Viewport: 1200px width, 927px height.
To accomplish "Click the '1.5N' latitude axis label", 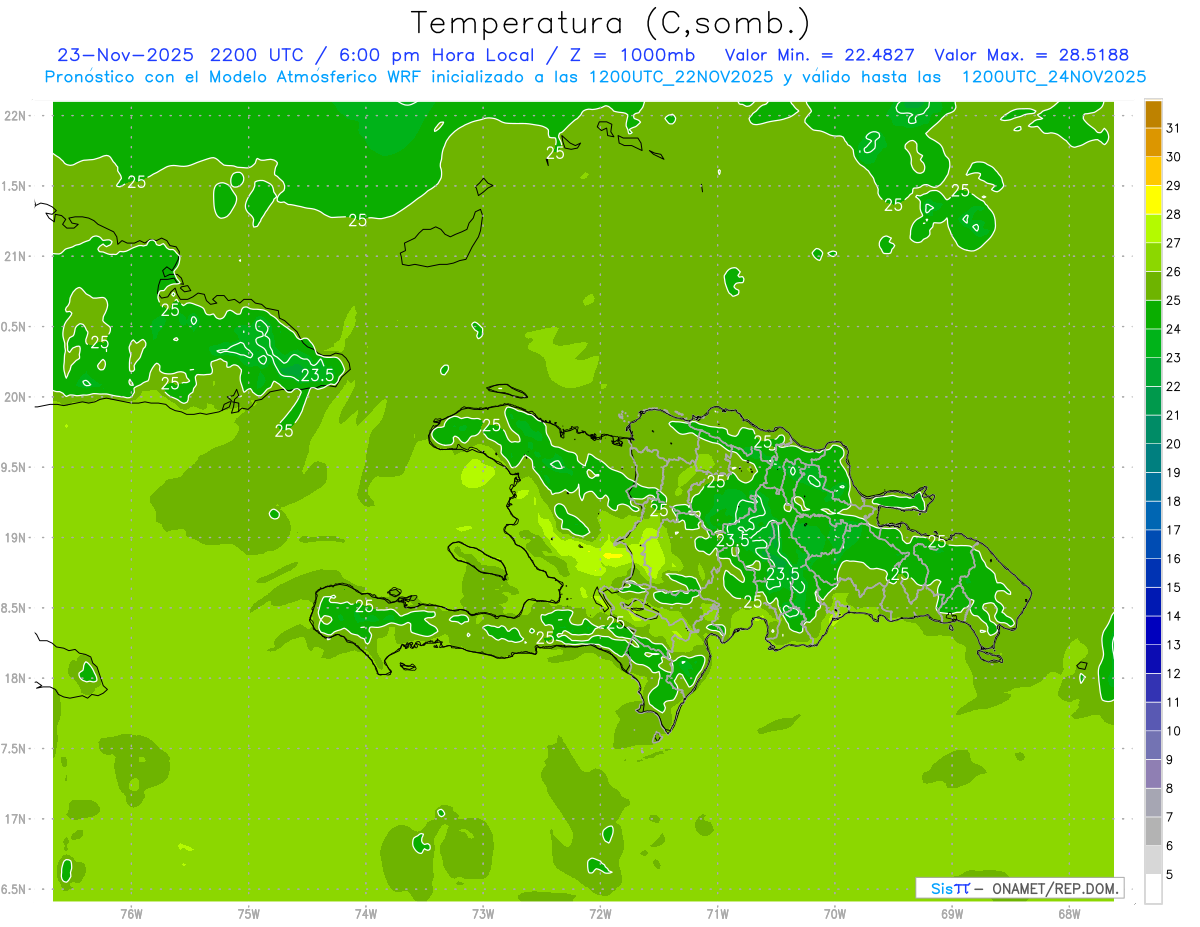I will (x=15, y=186).
